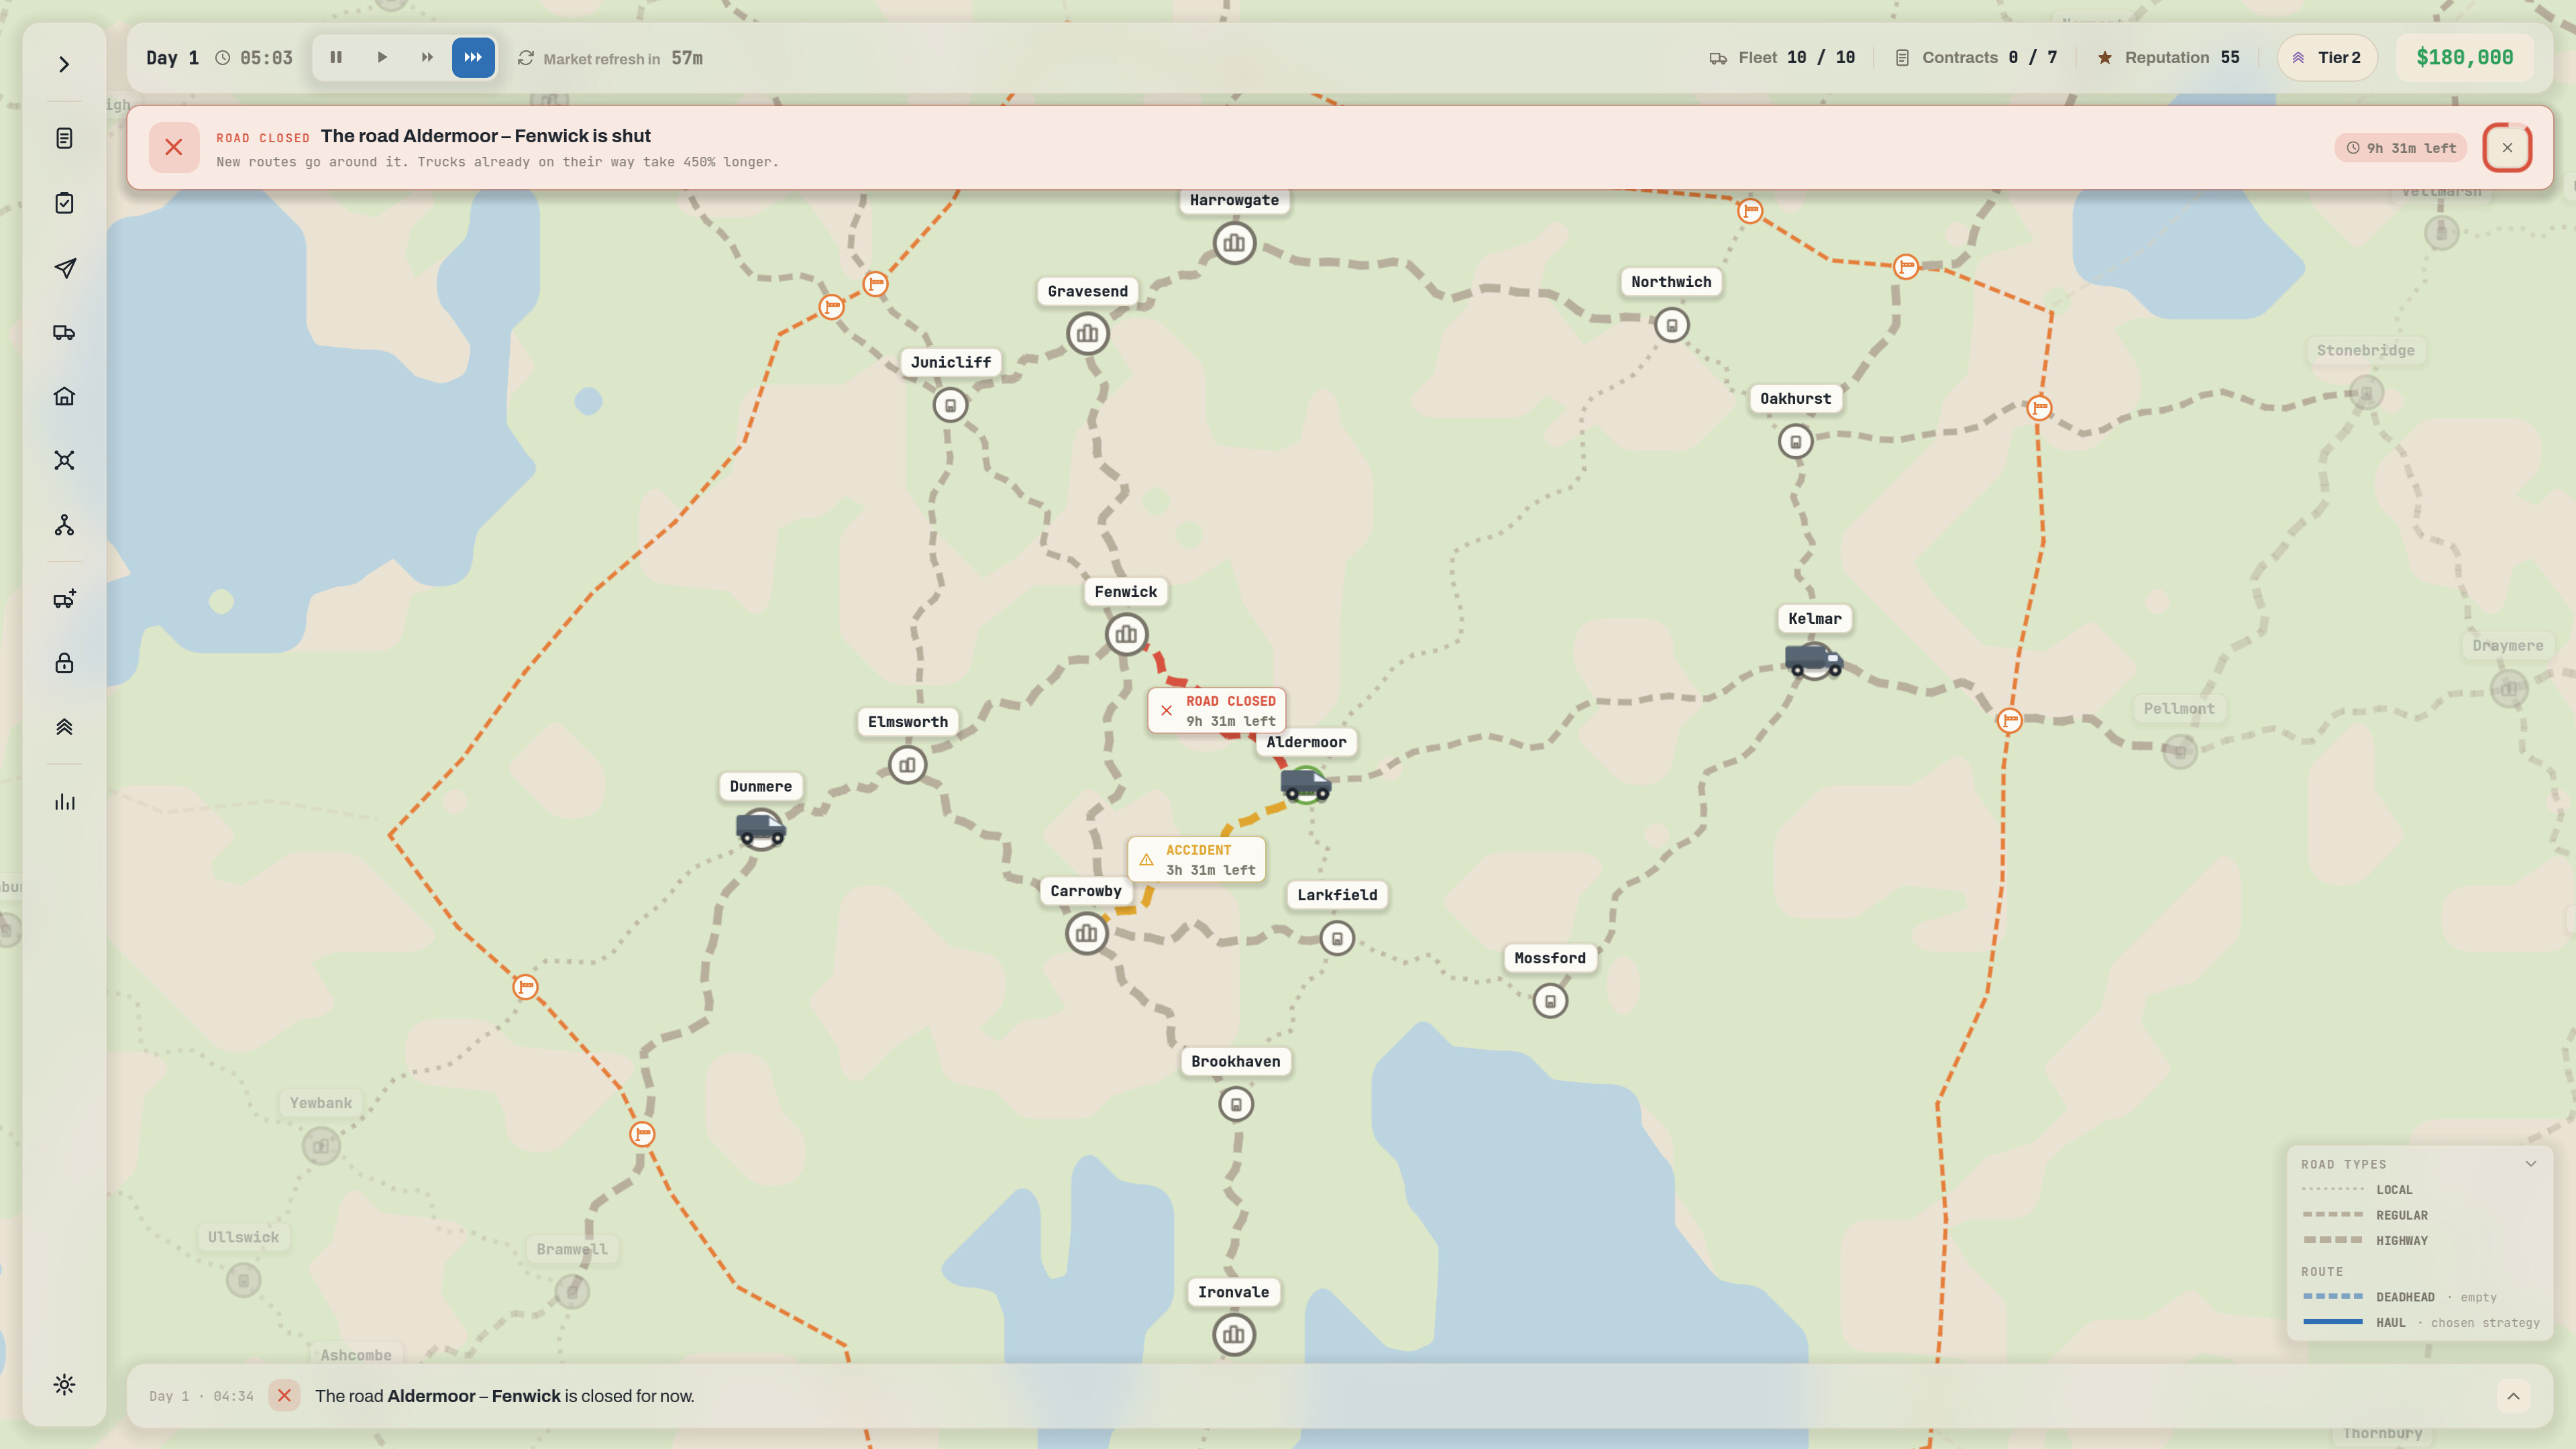Select the Elmsworth city marker
This screenshot has width=2576, height=1449.
pyautogui.click(x=907, y=766)
